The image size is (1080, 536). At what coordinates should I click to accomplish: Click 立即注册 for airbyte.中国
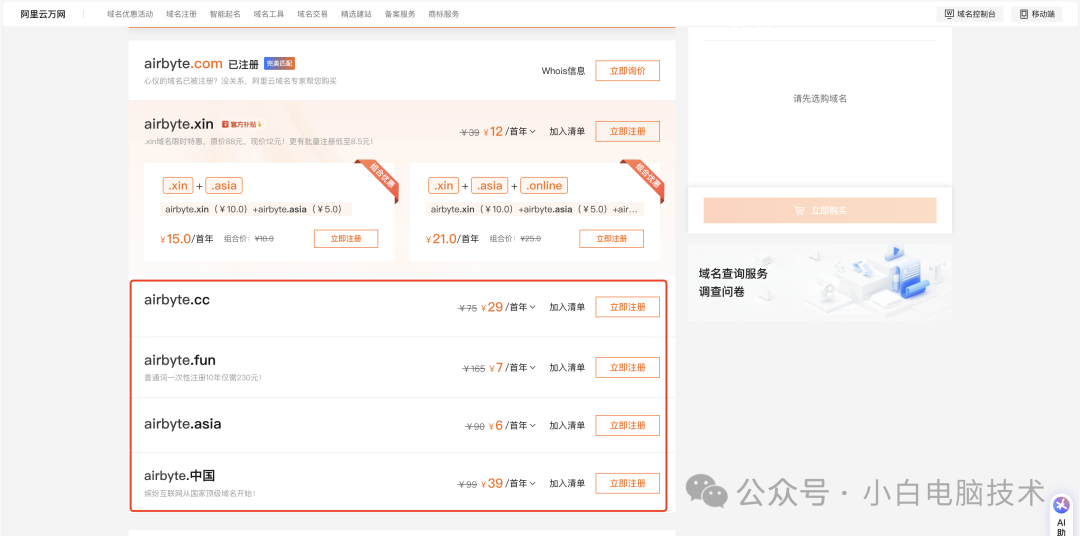(x=627, y=484)
